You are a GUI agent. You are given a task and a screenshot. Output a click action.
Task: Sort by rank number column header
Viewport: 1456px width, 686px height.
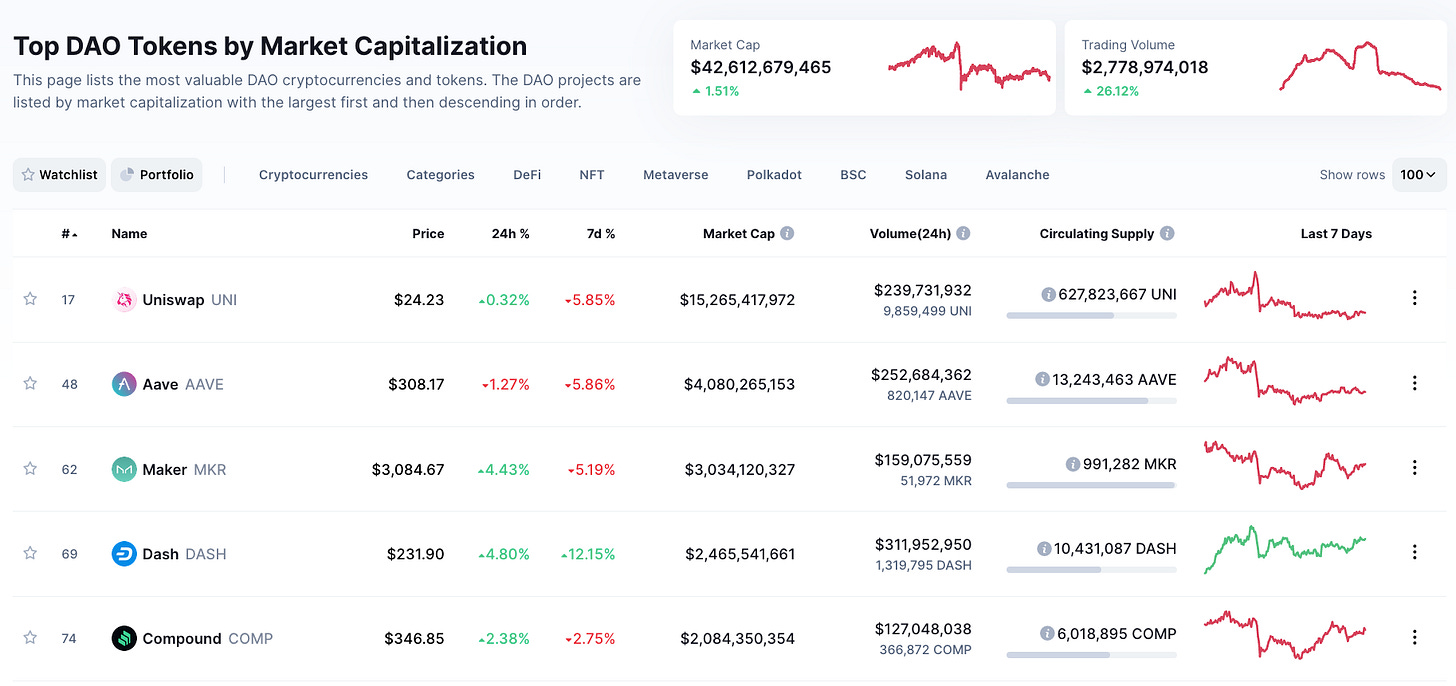click(x=69, y=233)
